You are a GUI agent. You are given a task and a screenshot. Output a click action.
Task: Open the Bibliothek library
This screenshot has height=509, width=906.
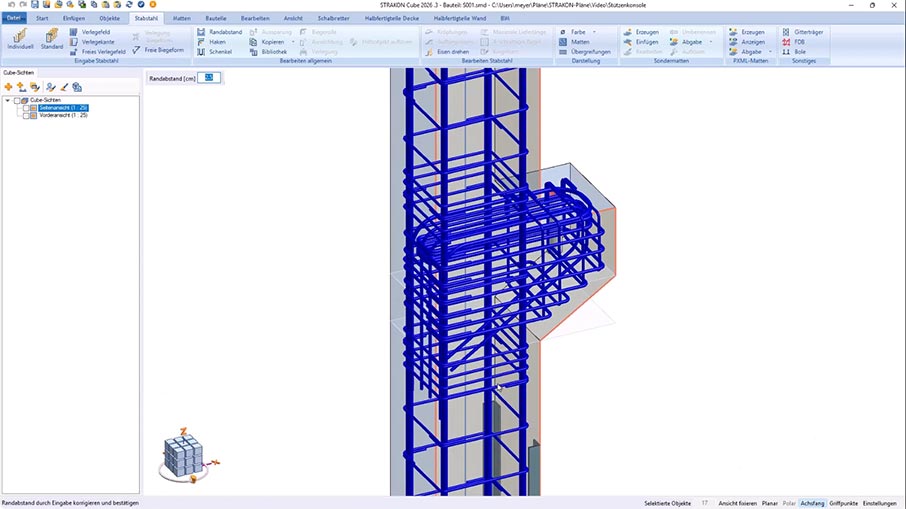tap(267, 51)
